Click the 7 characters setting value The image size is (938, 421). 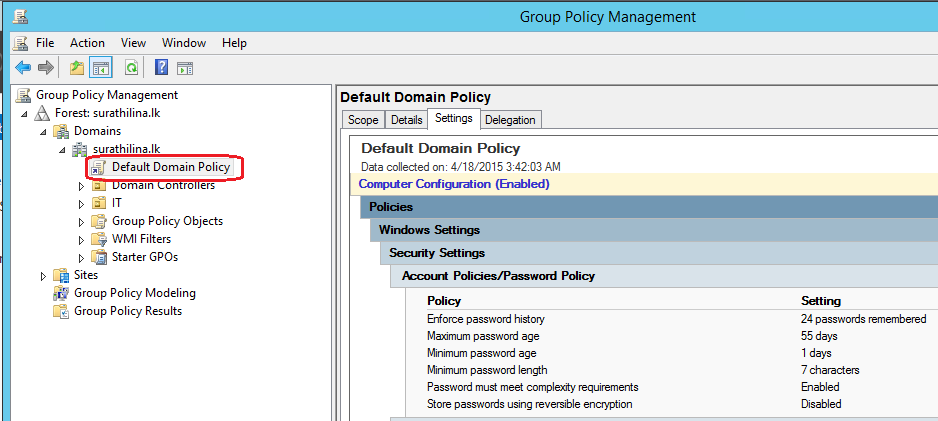pos(830,370)
